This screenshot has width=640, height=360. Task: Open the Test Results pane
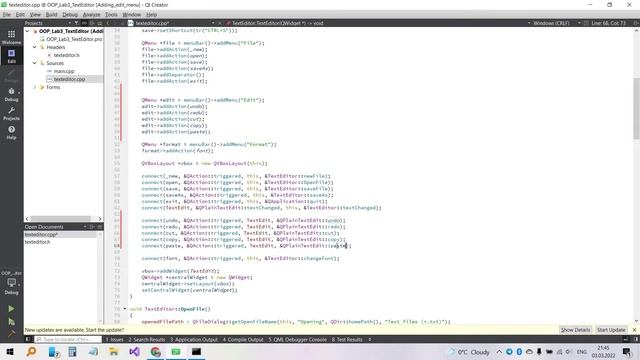347,339
